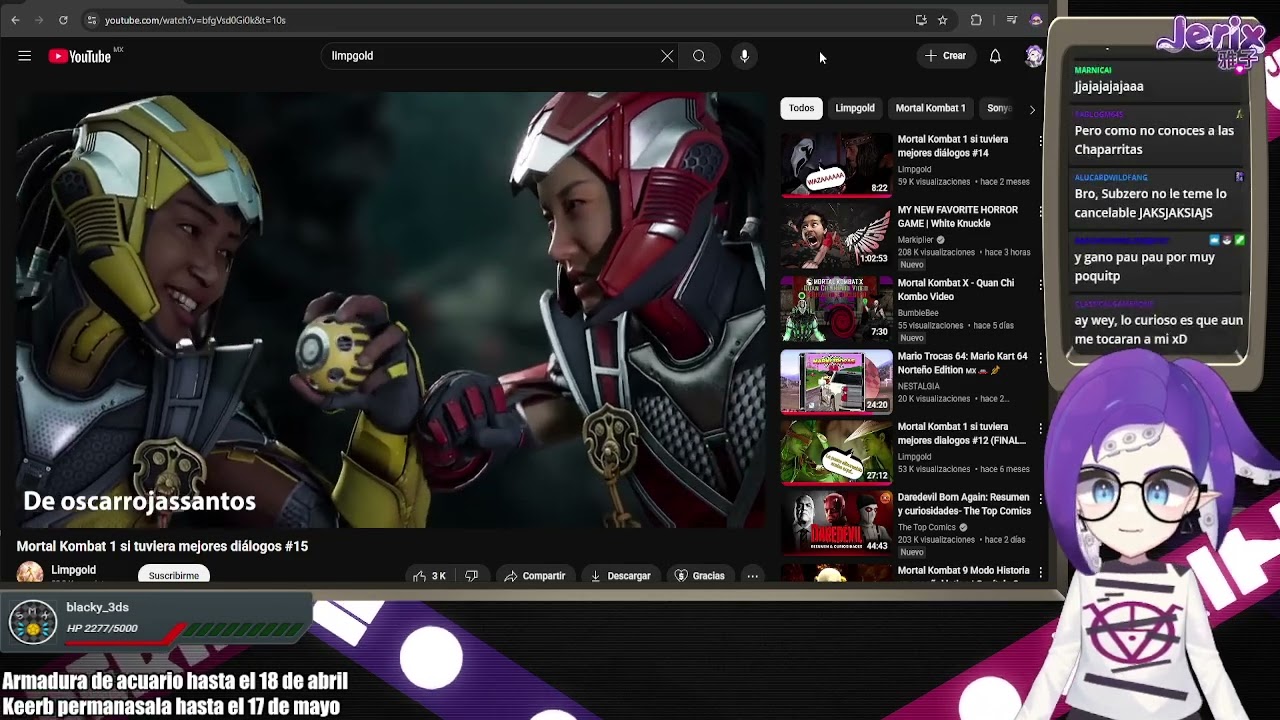Select the Sonya filter chip
This screenshot has width=1280, height=720.
999,108
